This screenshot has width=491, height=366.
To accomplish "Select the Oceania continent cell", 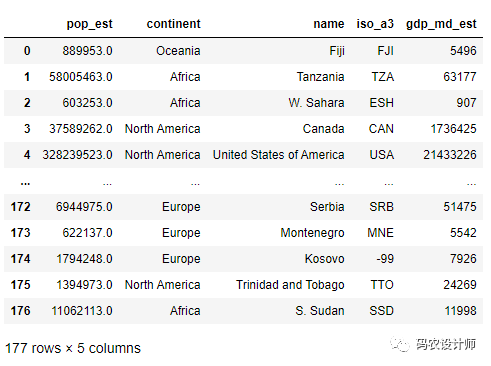I will (178, 51).
